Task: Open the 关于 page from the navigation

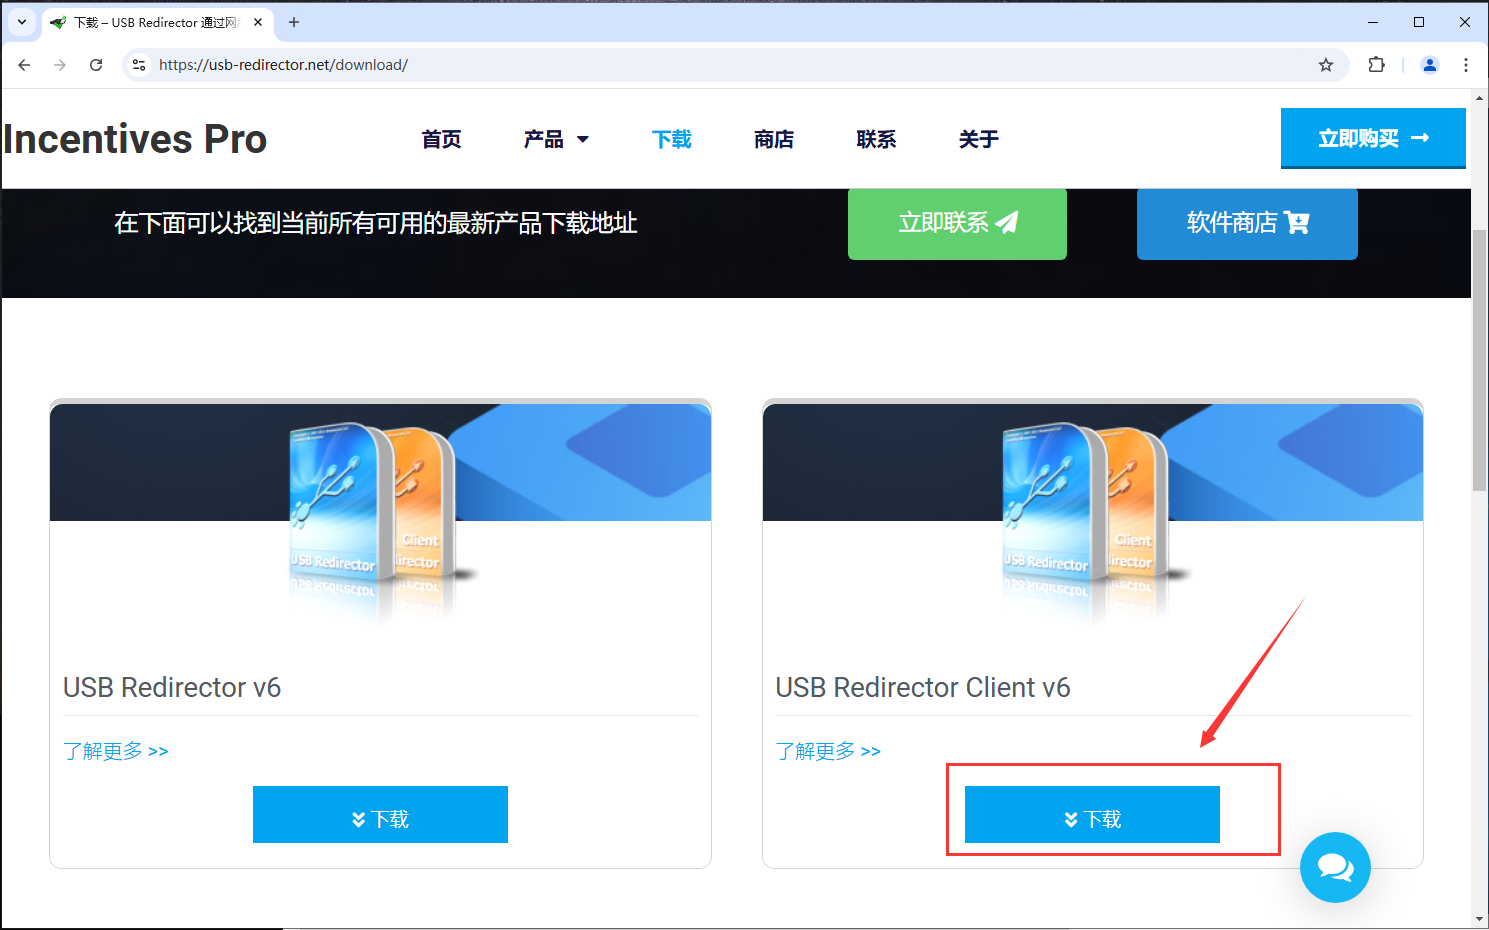Action: point(977,140)
